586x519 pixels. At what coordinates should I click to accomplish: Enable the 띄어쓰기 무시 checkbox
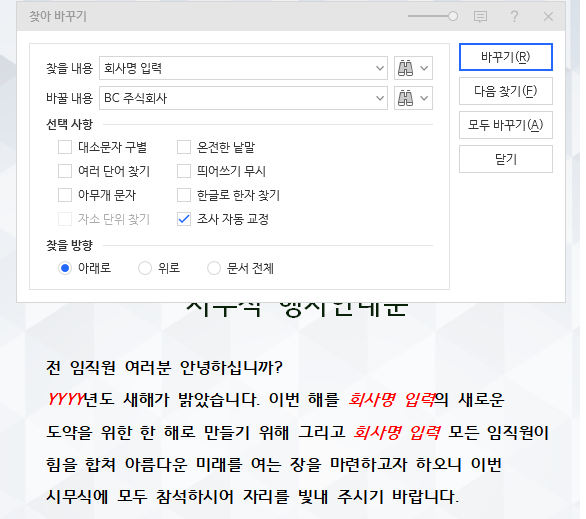(x=184, y=171)
